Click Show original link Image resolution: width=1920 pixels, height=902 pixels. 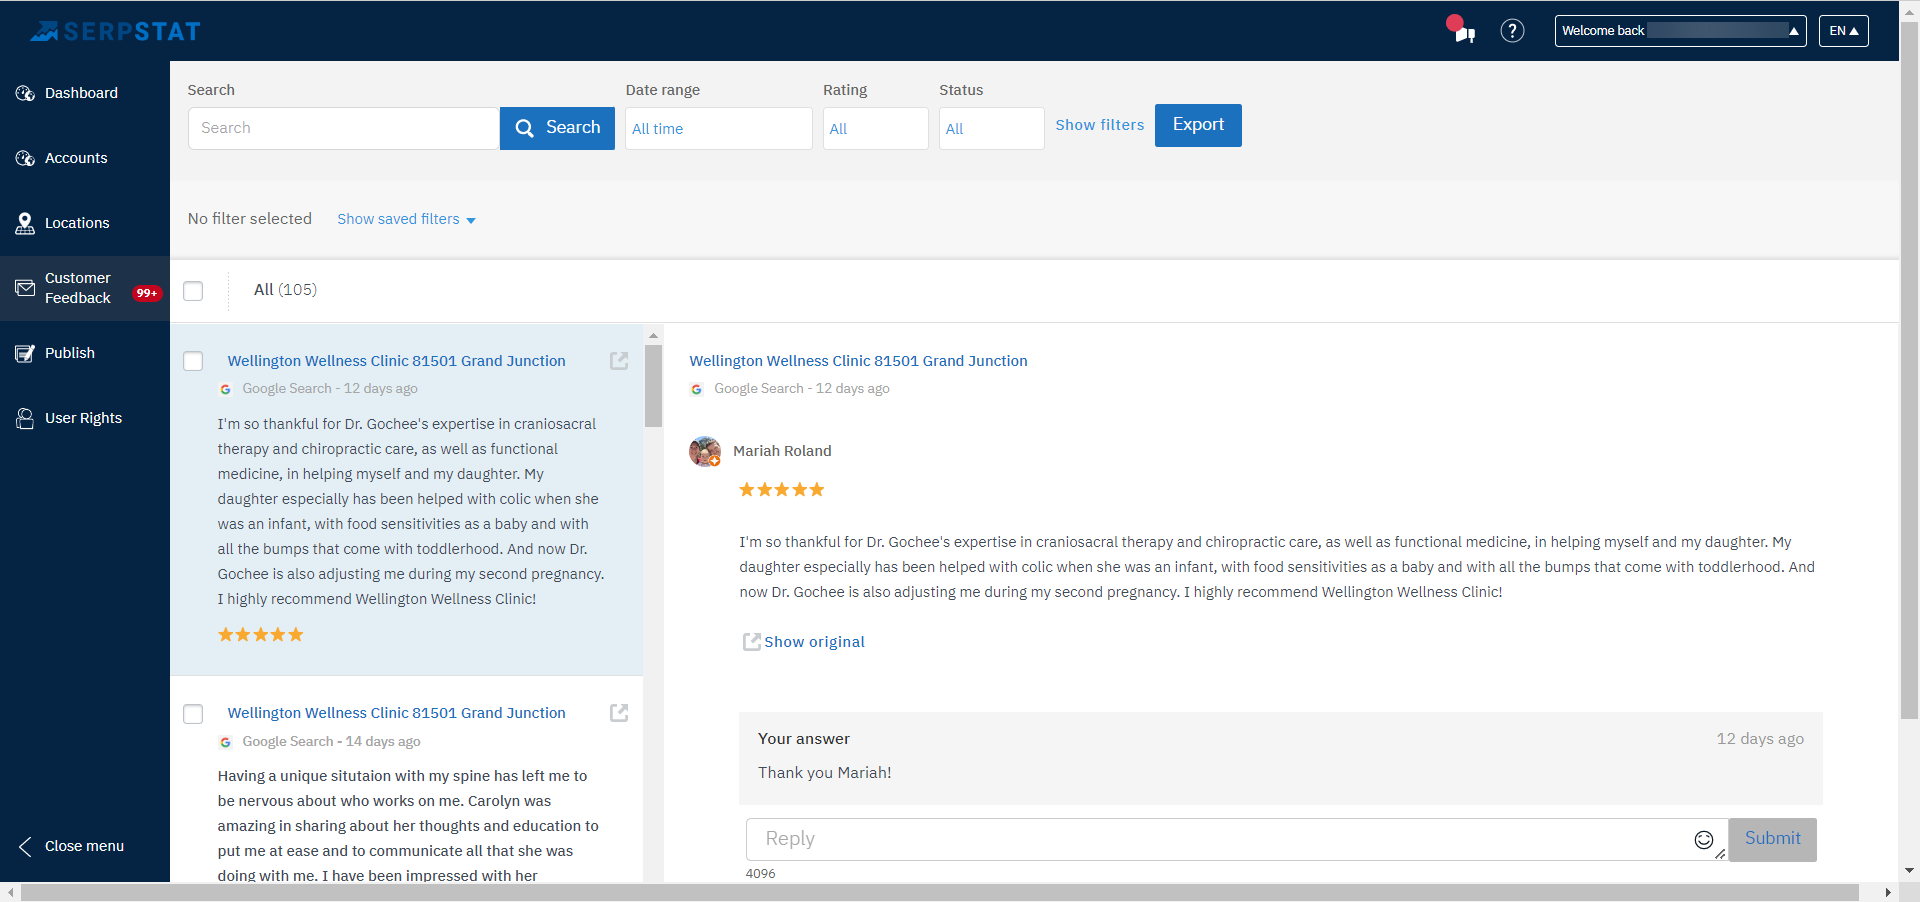[814, 642]
